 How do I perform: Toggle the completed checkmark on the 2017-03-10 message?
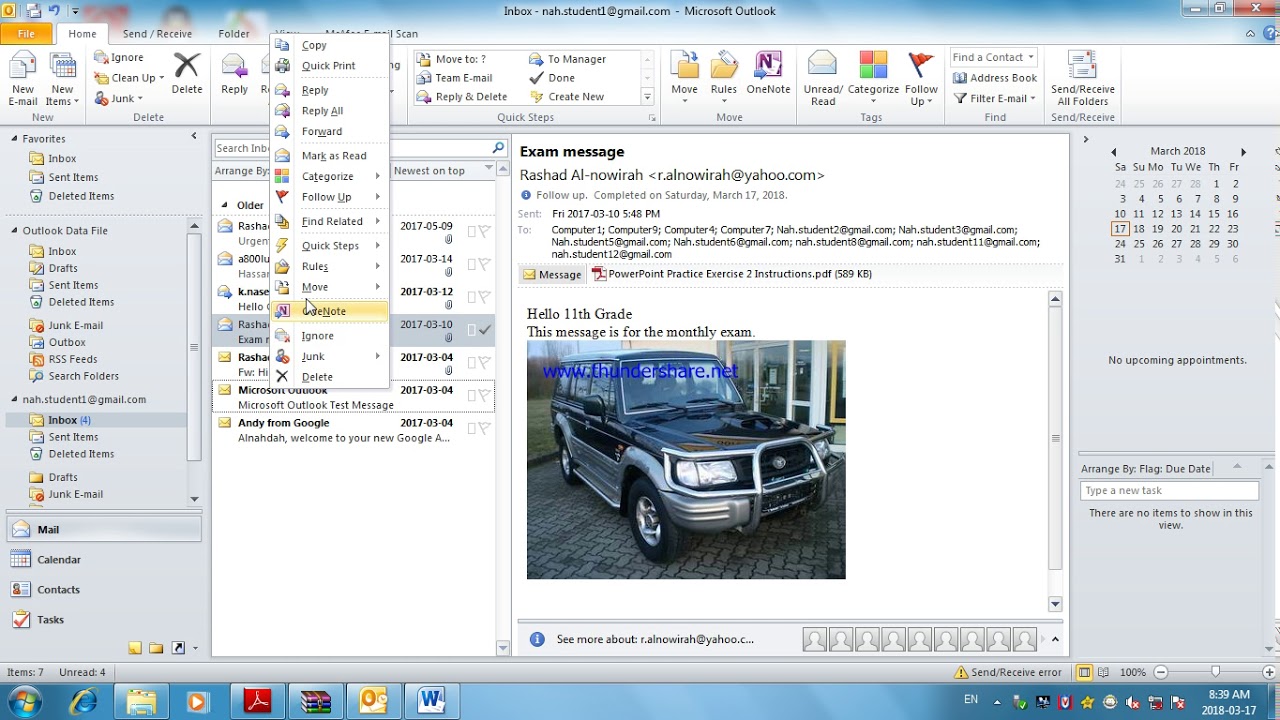[x=484, y=330]
